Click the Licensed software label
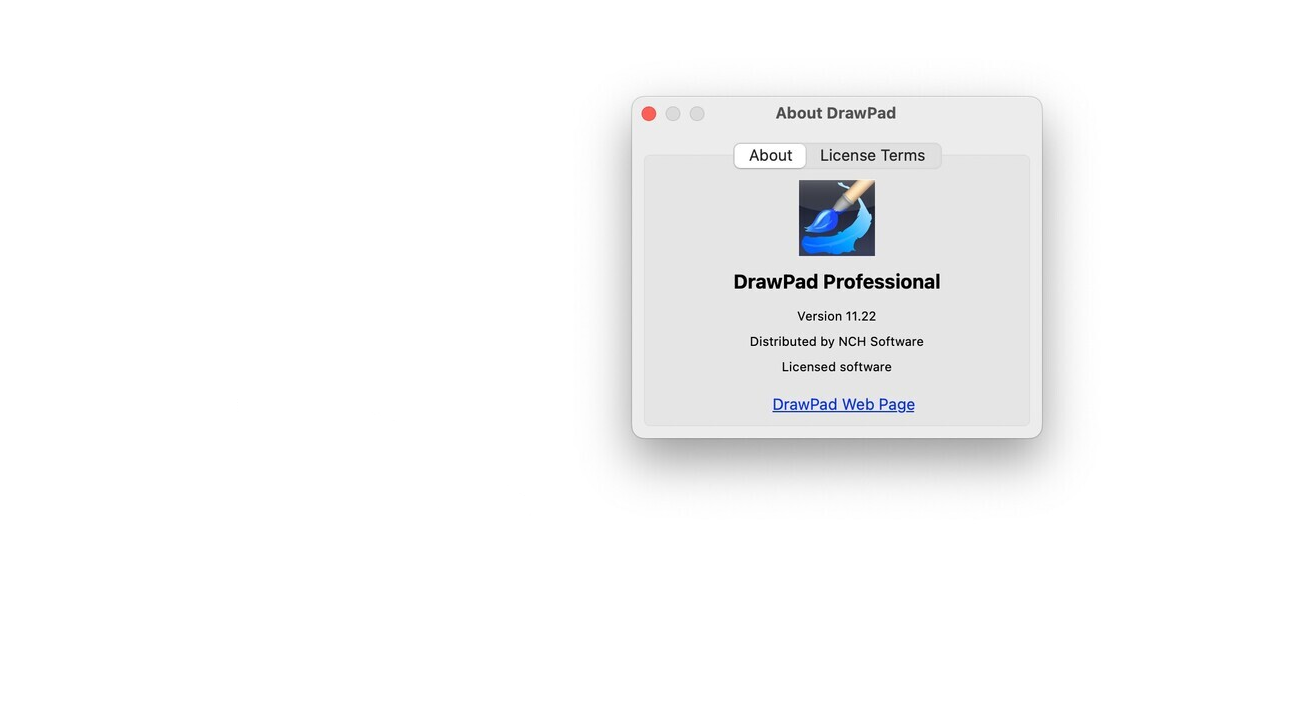Image resolution: width=1305 pixels, height=723 pixels. (836, 366)
